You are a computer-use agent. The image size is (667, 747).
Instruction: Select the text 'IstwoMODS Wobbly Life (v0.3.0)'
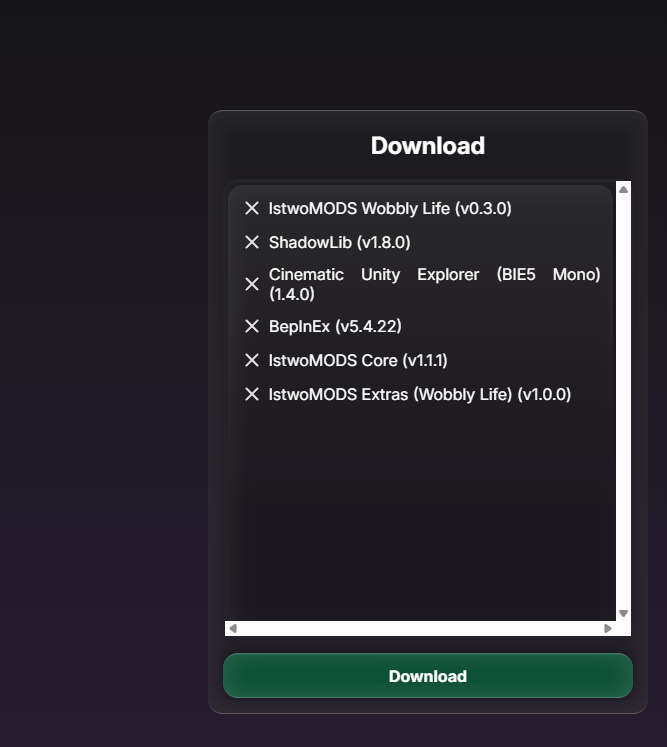pyautogui.click(x=390, y=209)
